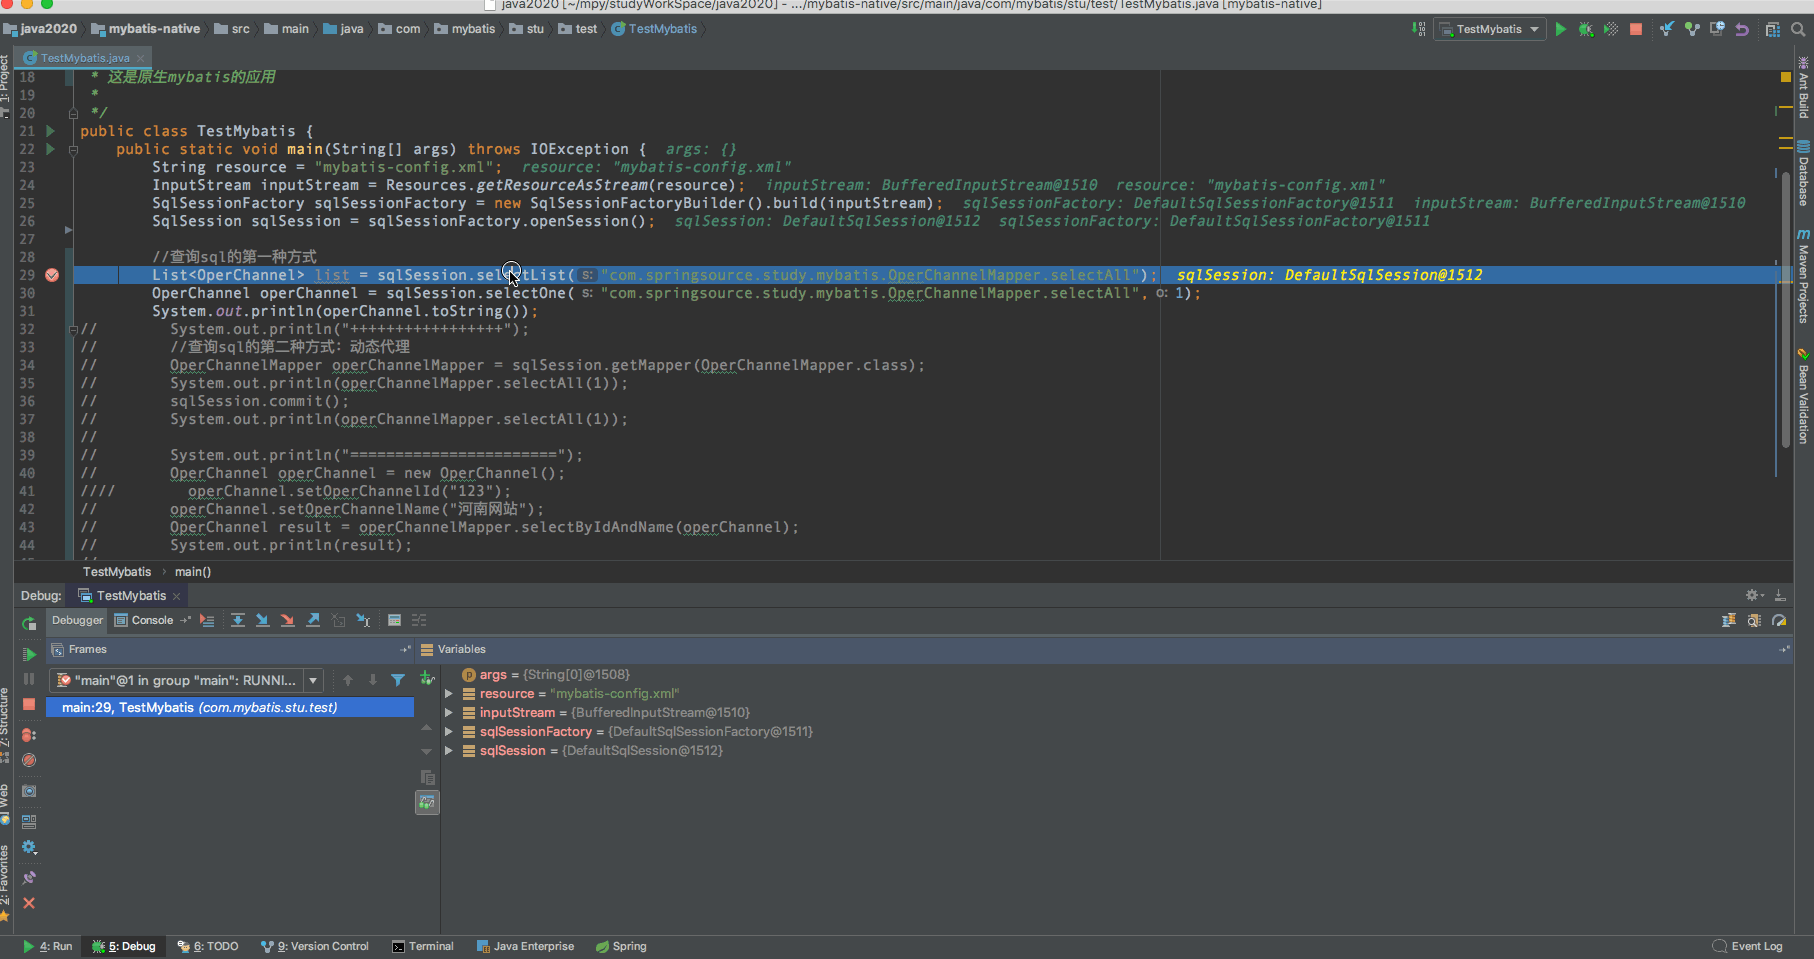Viewport: 1814px width, 959px height.
Task: Click the purple Revert arrow icon
Action: tap(1742, 29)
